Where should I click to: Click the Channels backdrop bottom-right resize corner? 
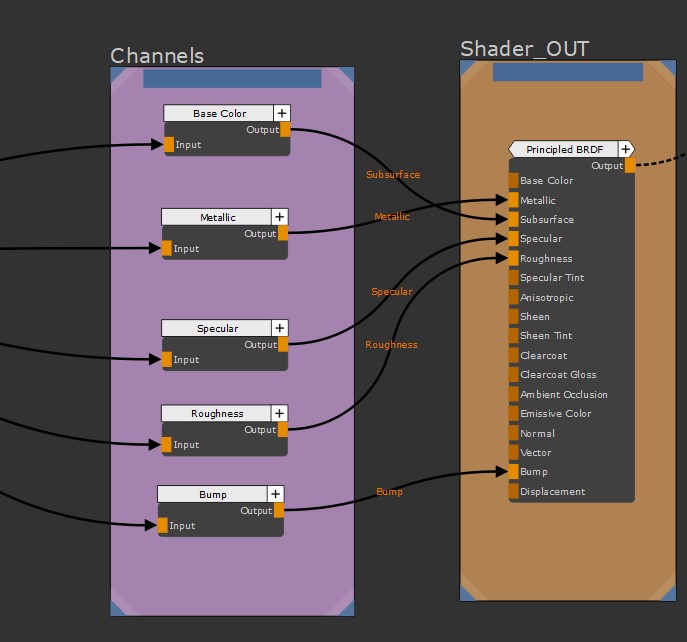345,606
